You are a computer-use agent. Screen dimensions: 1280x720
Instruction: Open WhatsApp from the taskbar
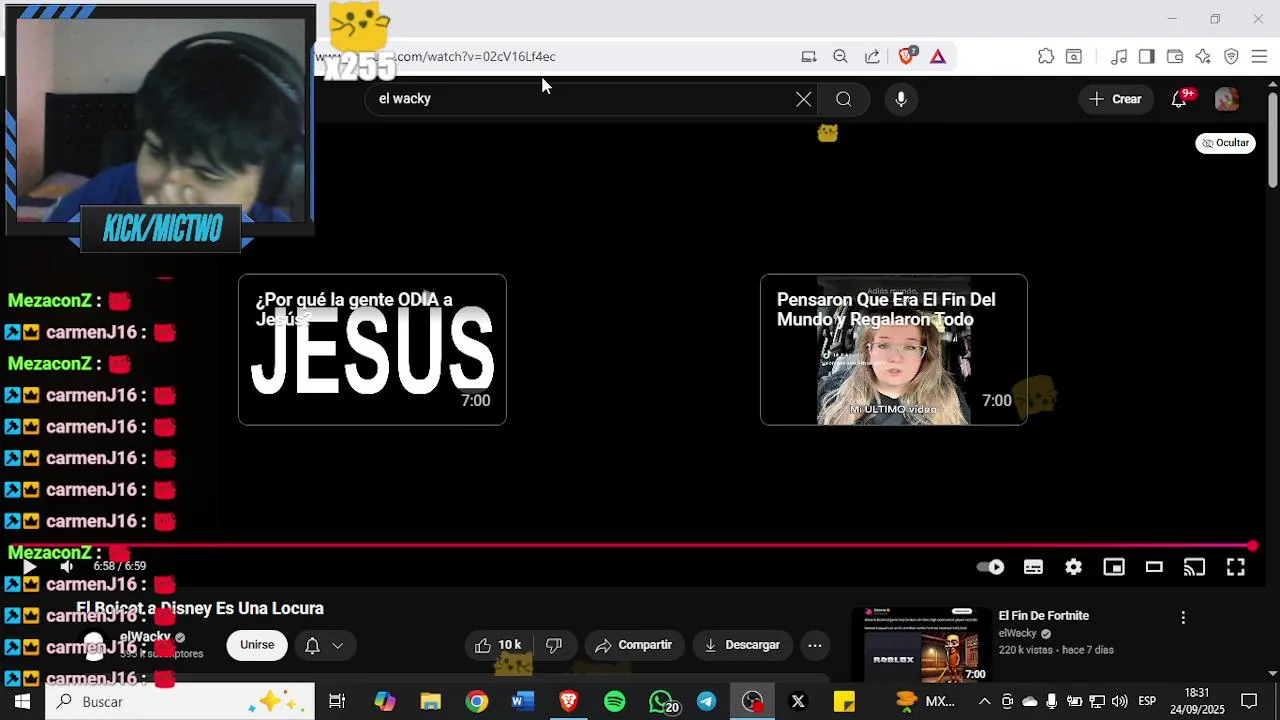tap(661, 702)
